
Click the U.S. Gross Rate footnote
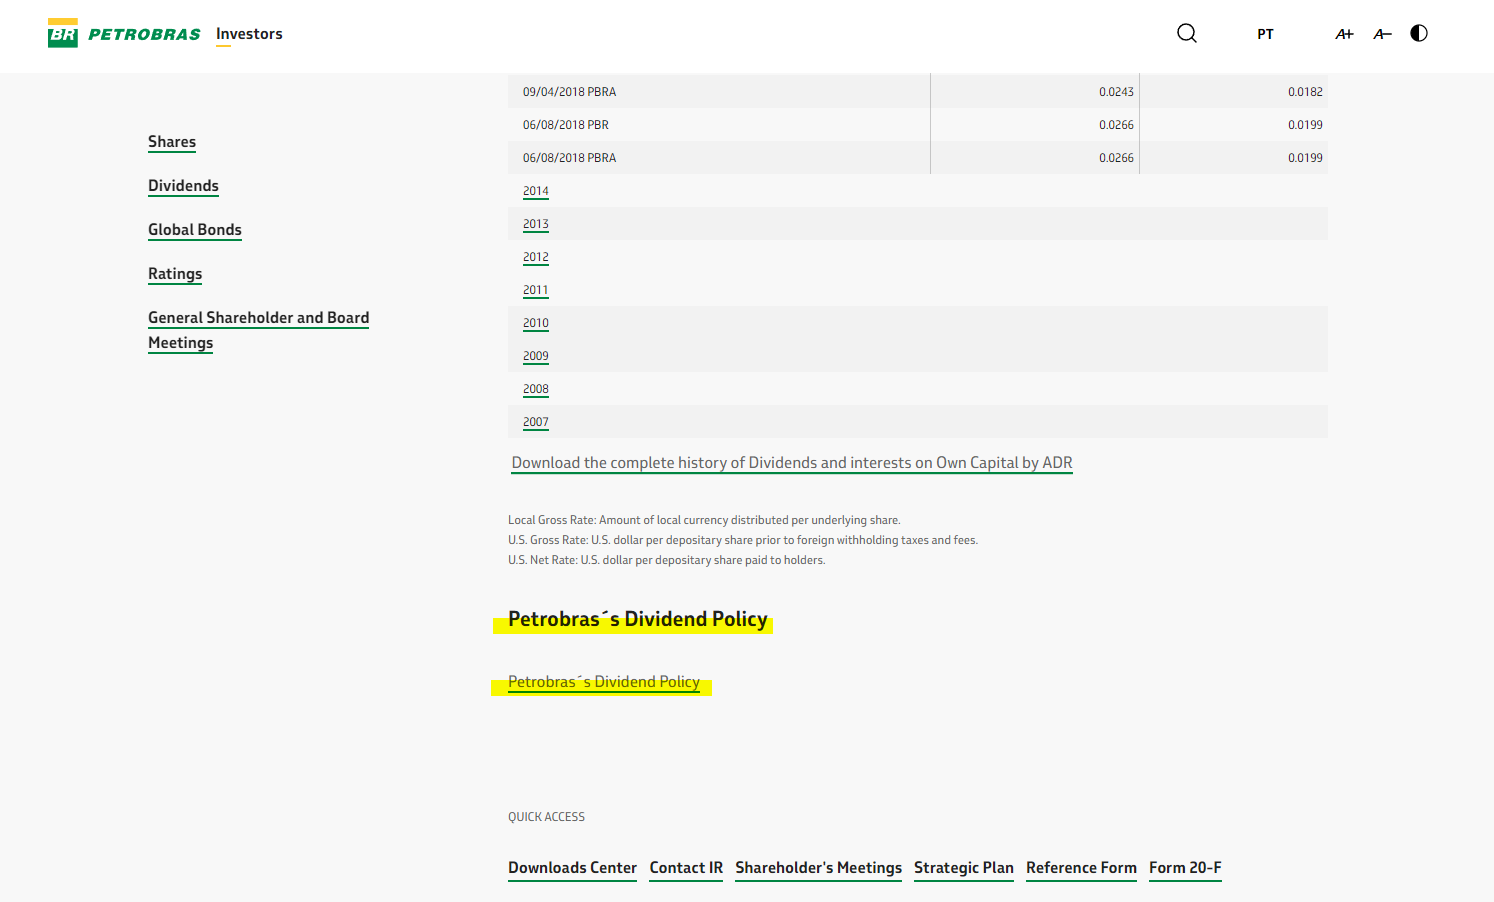pyautogui.click(x=743, y=540)
